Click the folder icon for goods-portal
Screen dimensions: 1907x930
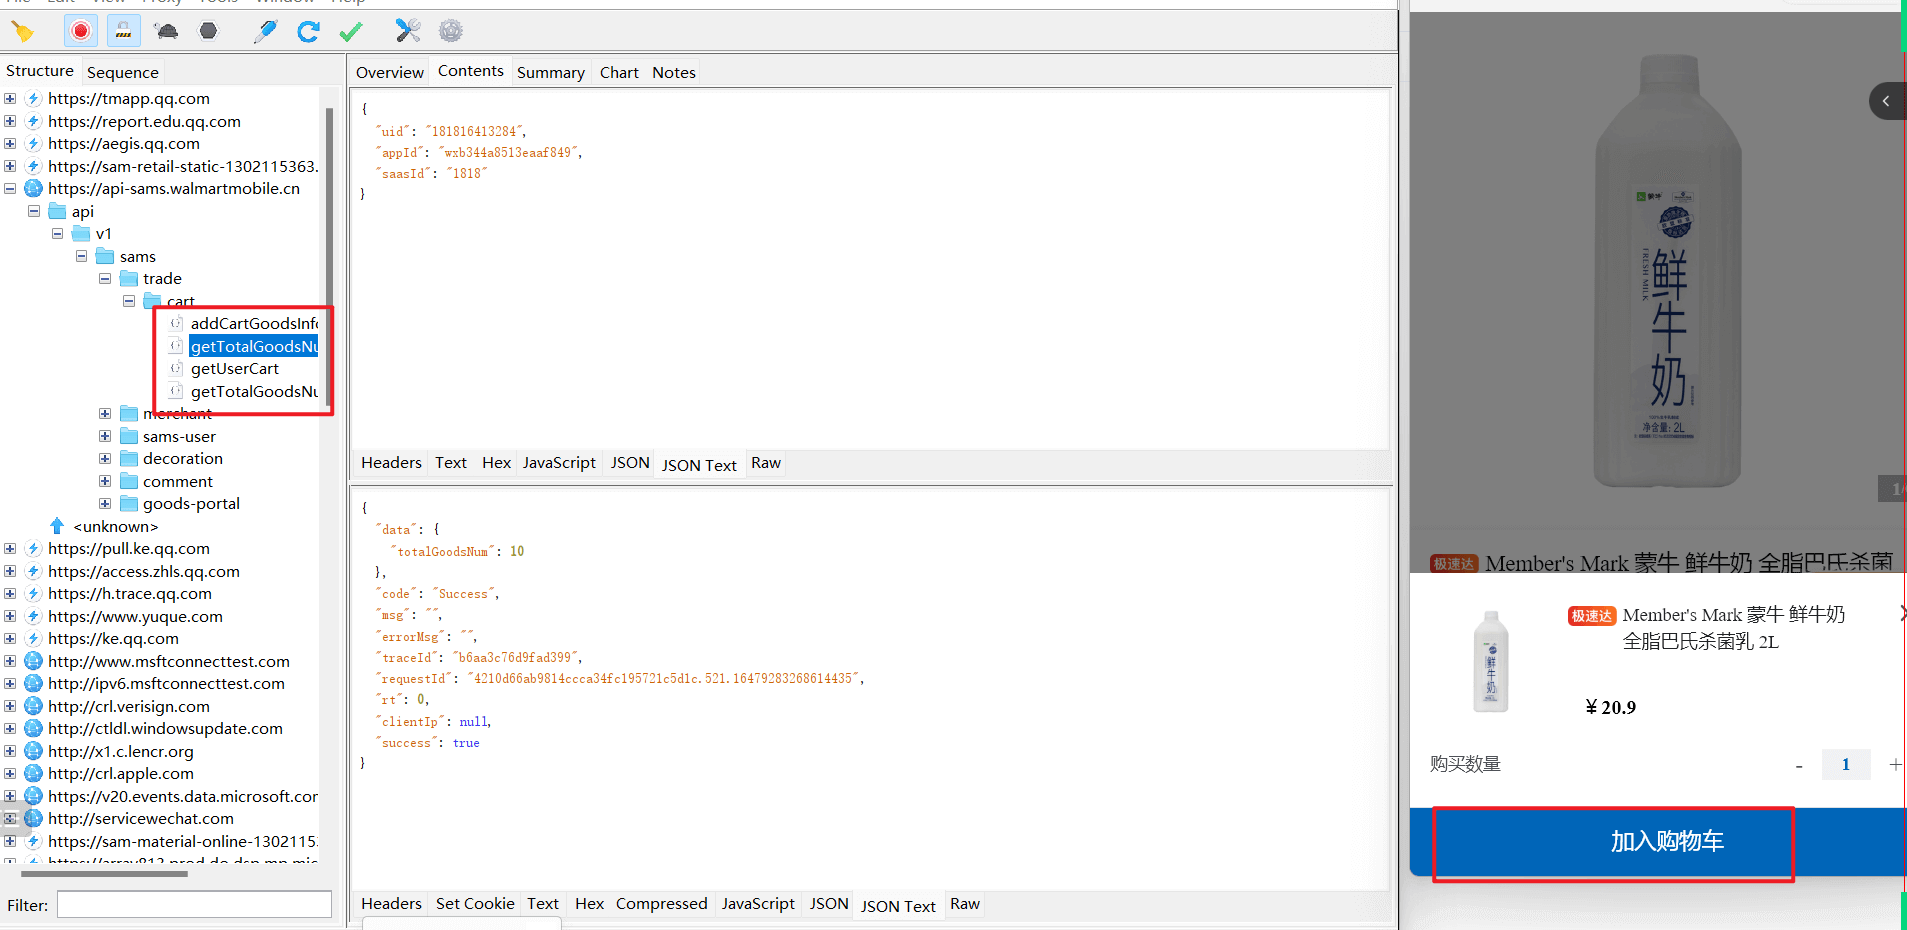tap(129, 504)
